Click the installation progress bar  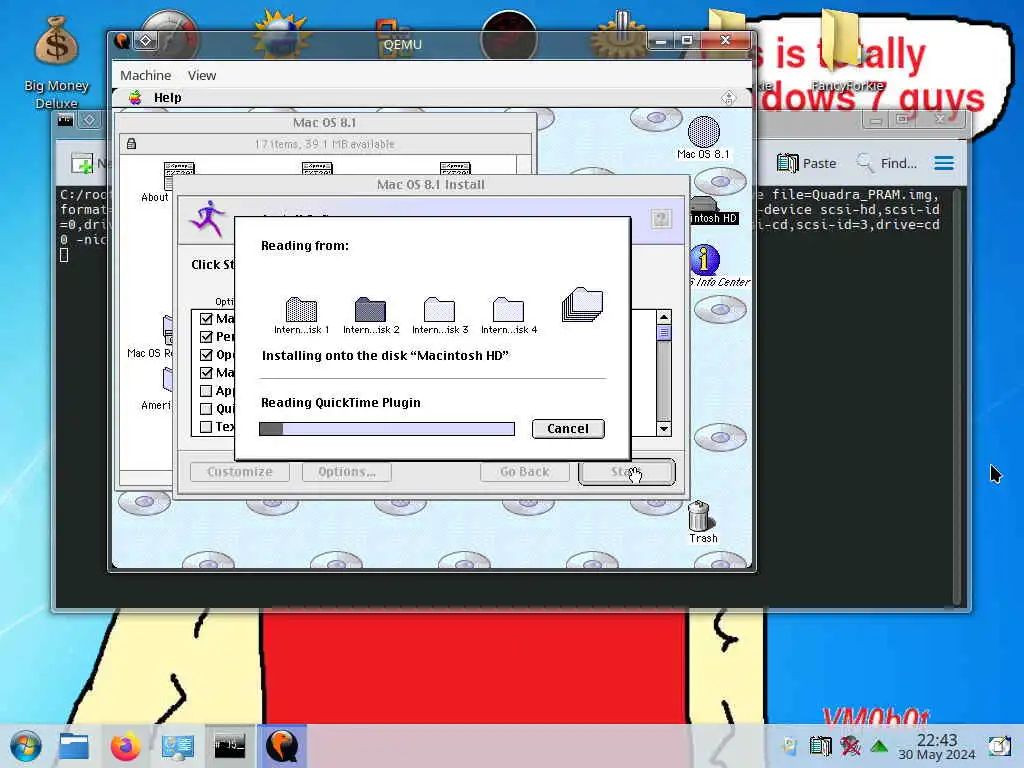click(387, 428)
